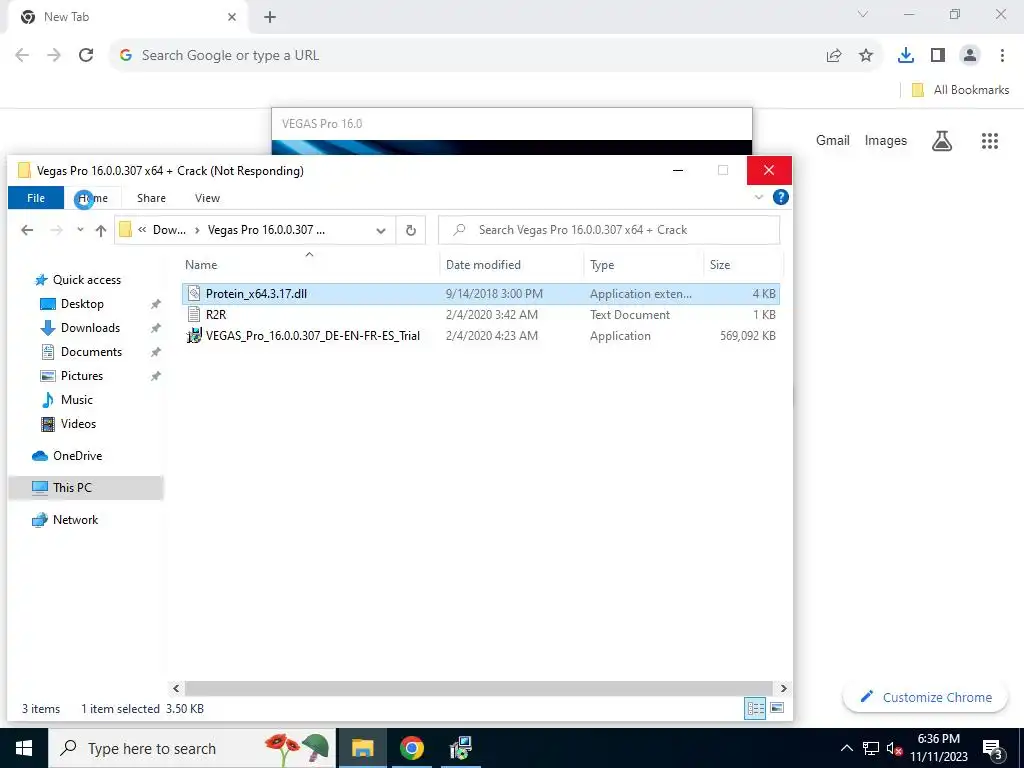
Task: Open the installer app in the taskbar
Action: (460, 748)
